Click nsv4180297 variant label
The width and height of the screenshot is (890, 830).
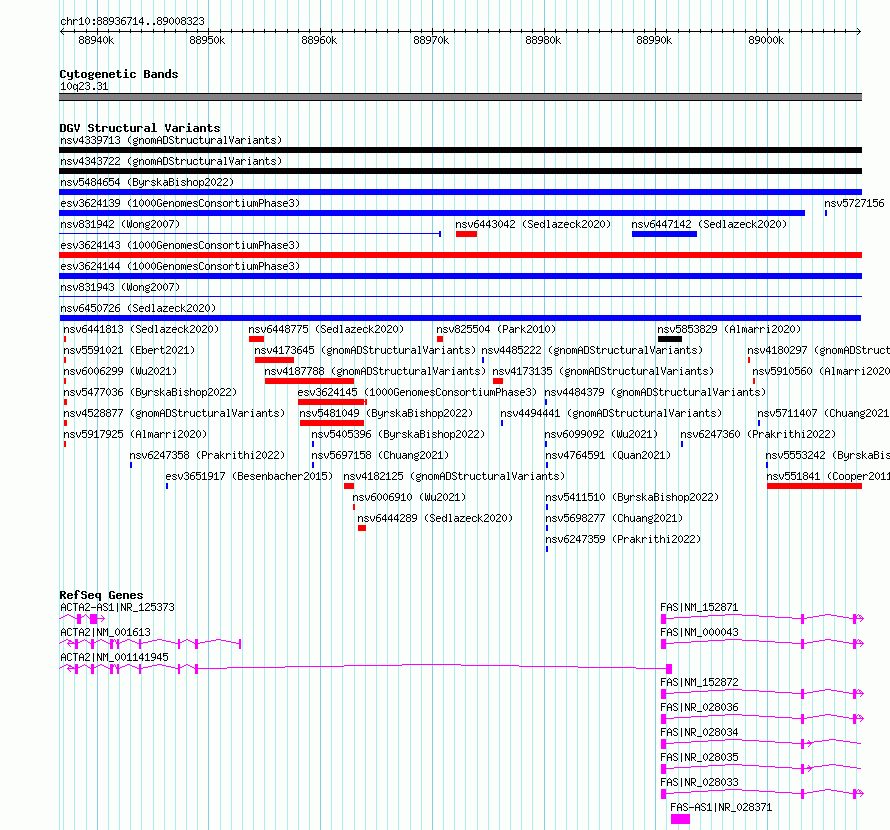[x=818, y=350]
